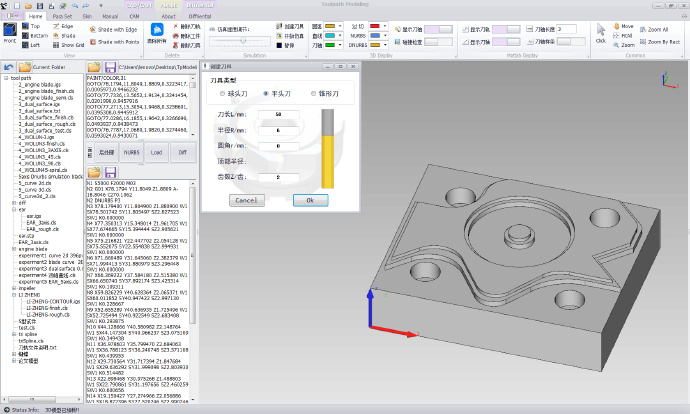The width and height of the screenshot is (690, 414).
Task: Switch to the Para Set tab
Action: (62, 16)
